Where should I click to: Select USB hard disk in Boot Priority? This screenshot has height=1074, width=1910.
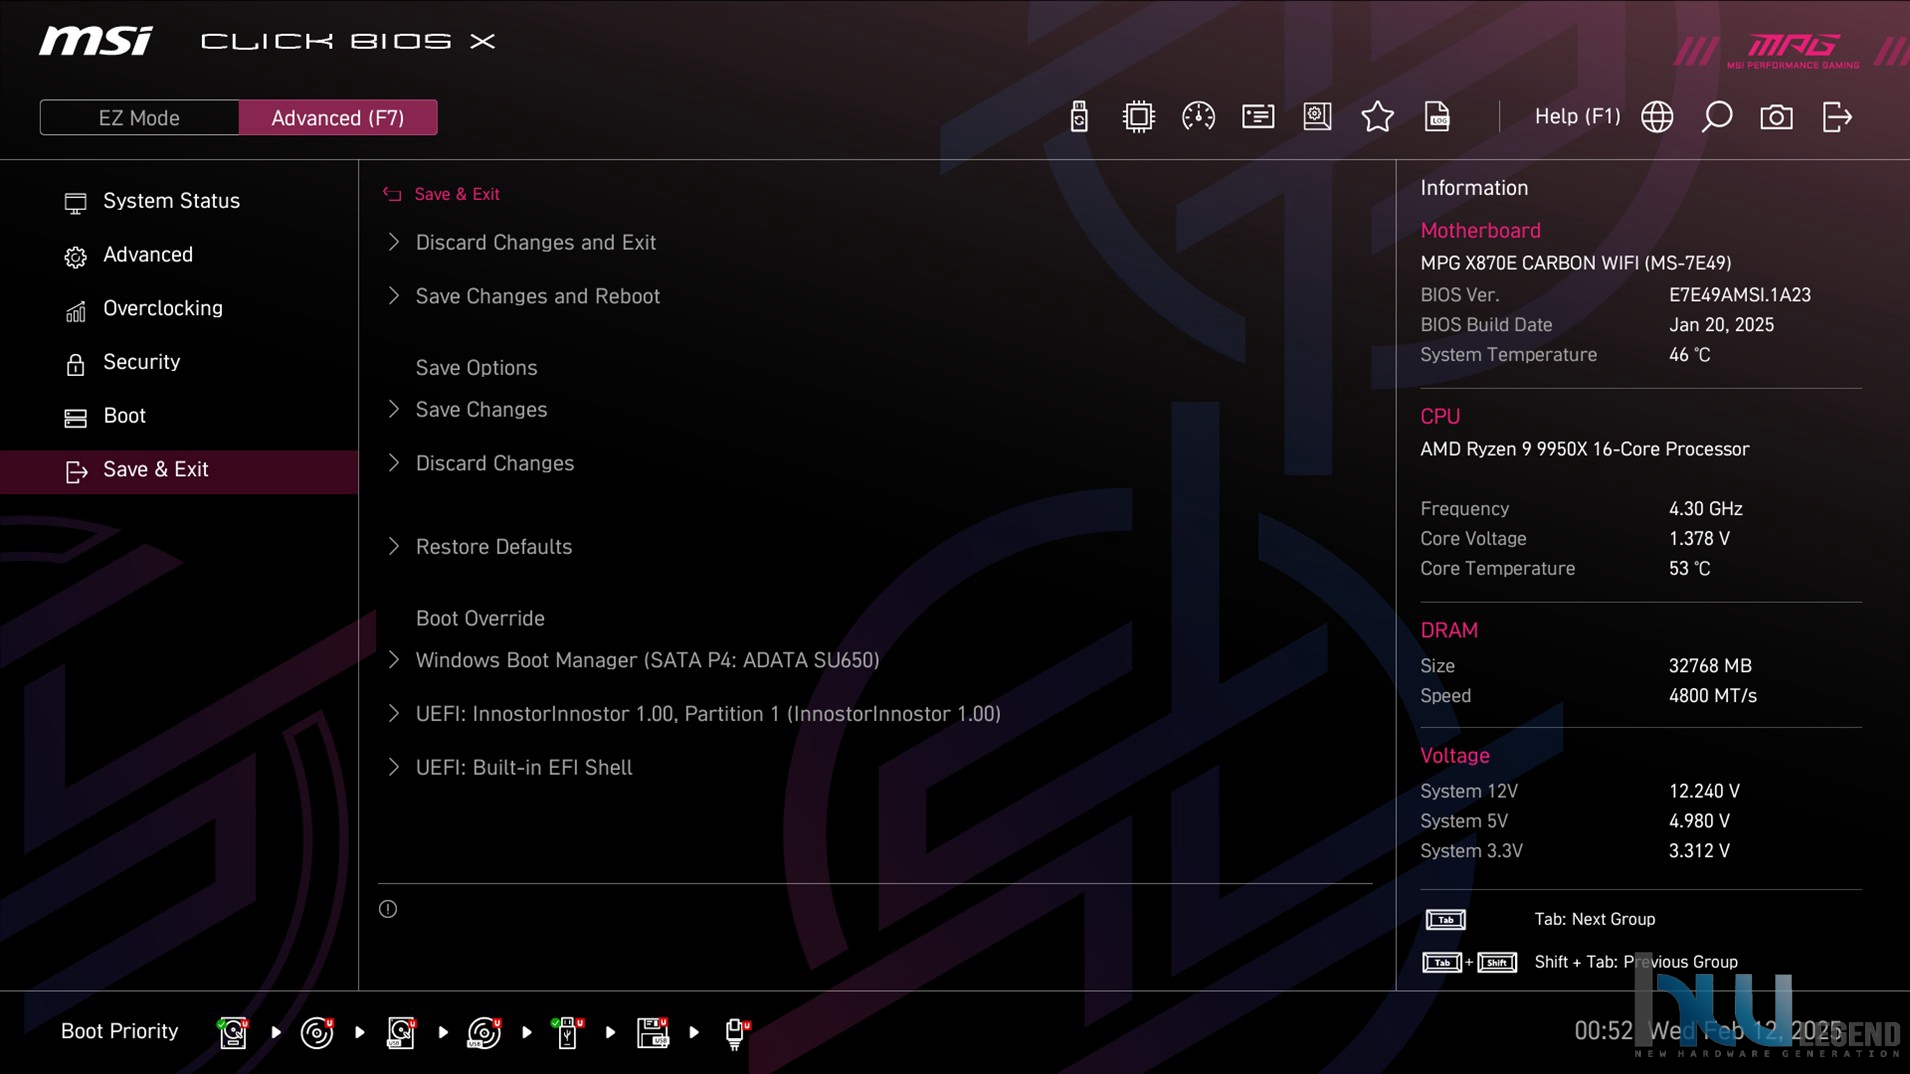point(401,1032)
